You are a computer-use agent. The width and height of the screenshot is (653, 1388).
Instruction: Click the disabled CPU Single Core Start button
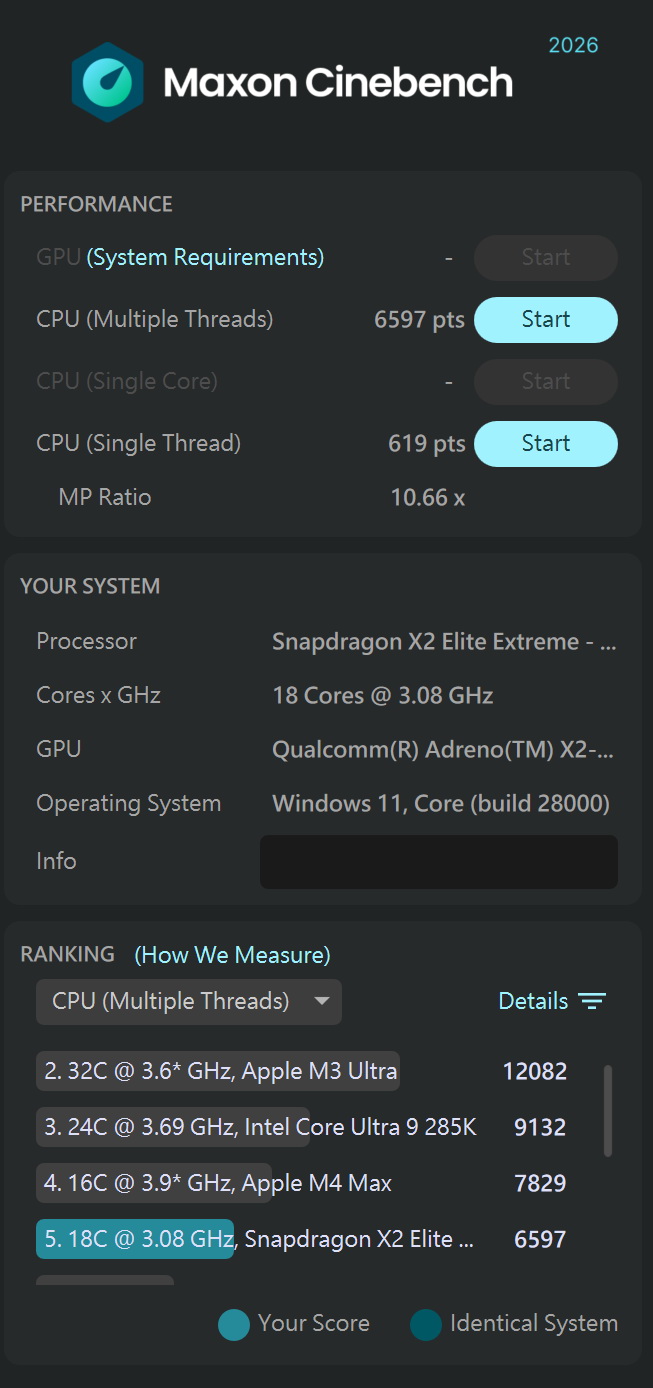(545, 382)
